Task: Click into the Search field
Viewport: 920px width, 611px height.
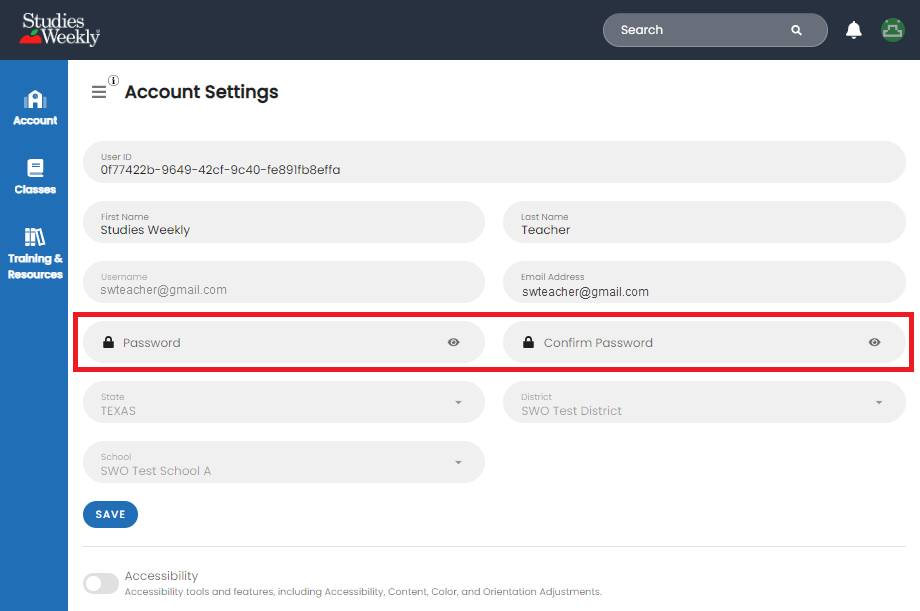Action: point(704,30)
